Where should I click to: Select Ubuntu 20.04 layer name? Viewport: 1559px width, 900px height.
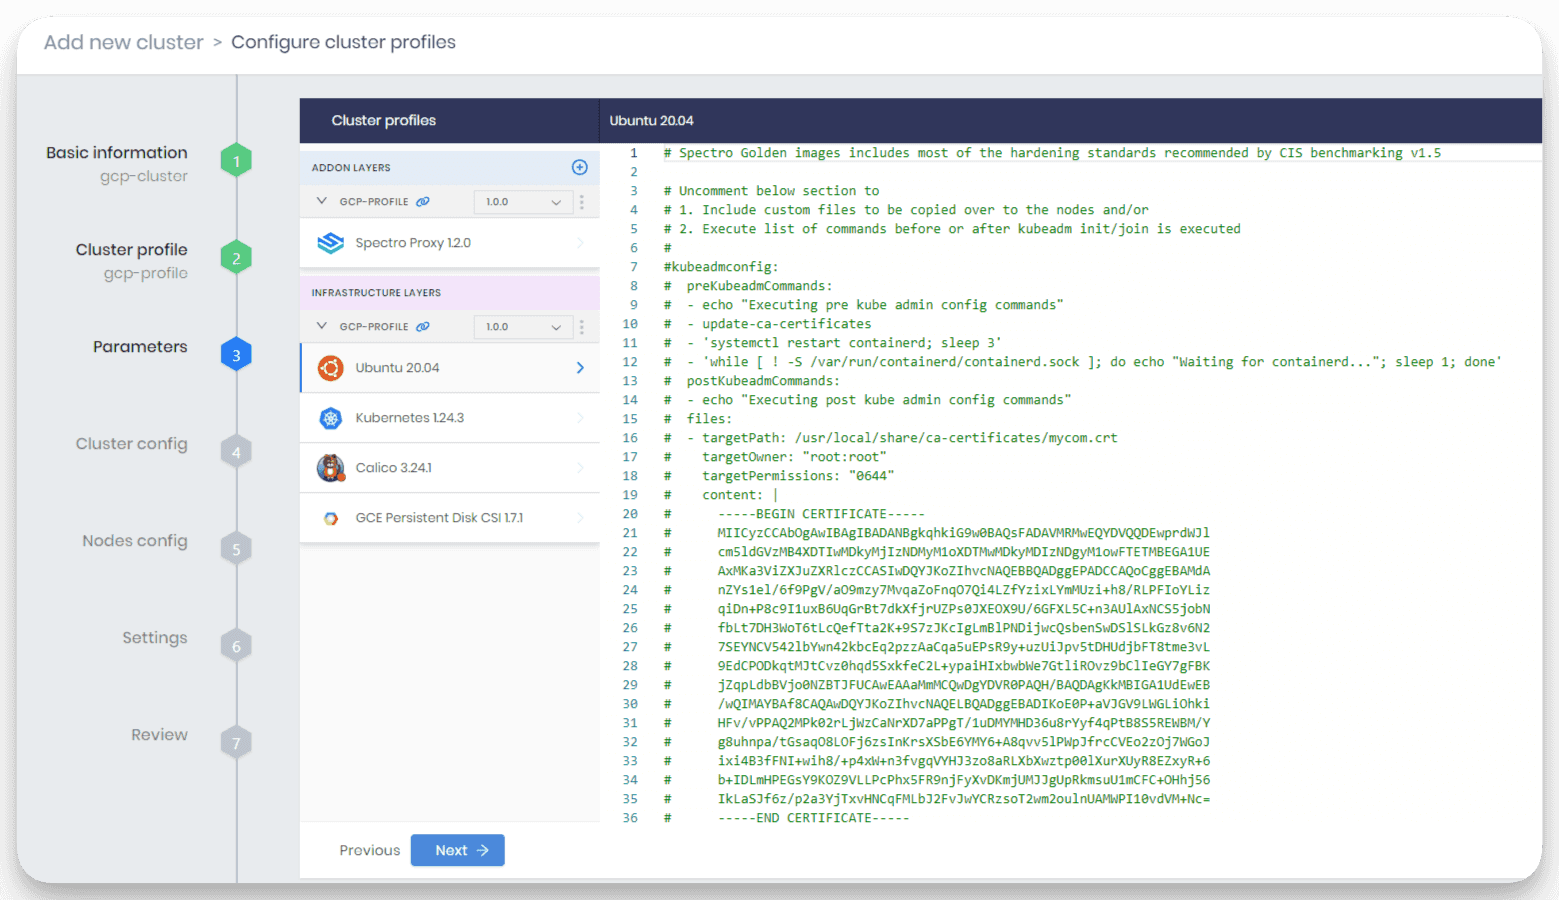click(397, 368)
